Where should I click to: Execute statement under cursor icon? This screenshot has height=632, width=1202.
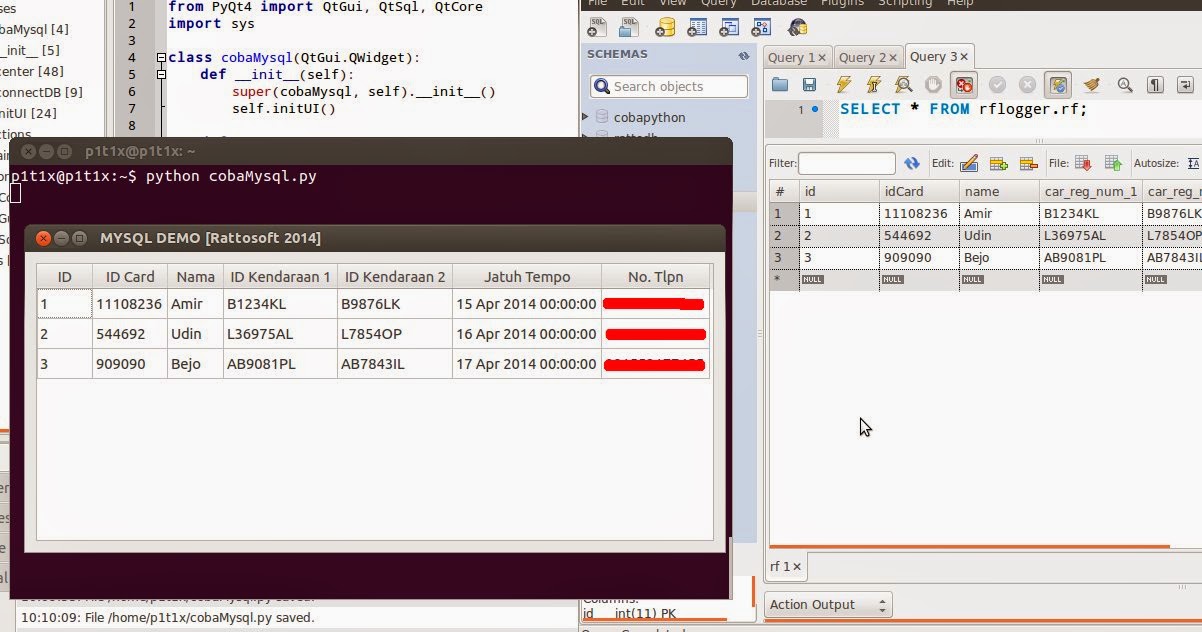point(874,85)
